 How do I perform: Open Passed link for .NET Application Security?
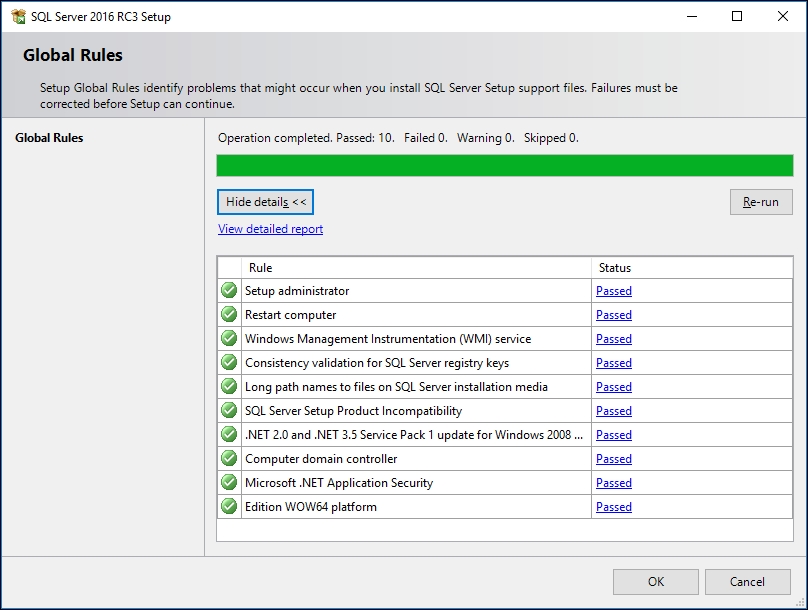pyautogui.click(x=614, y=483)
